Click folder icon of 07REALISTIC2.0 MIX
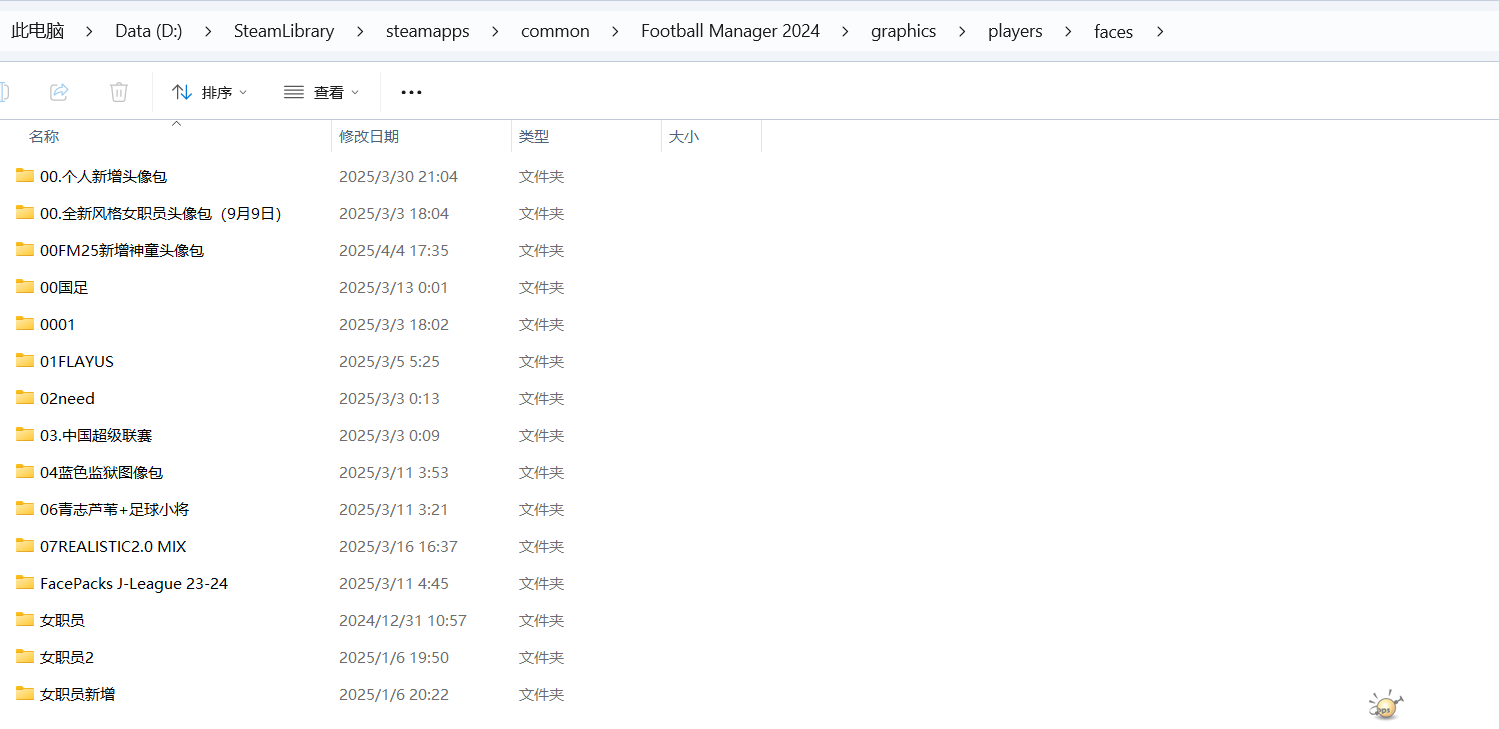The image size is (1499, 729). [25, 546]
